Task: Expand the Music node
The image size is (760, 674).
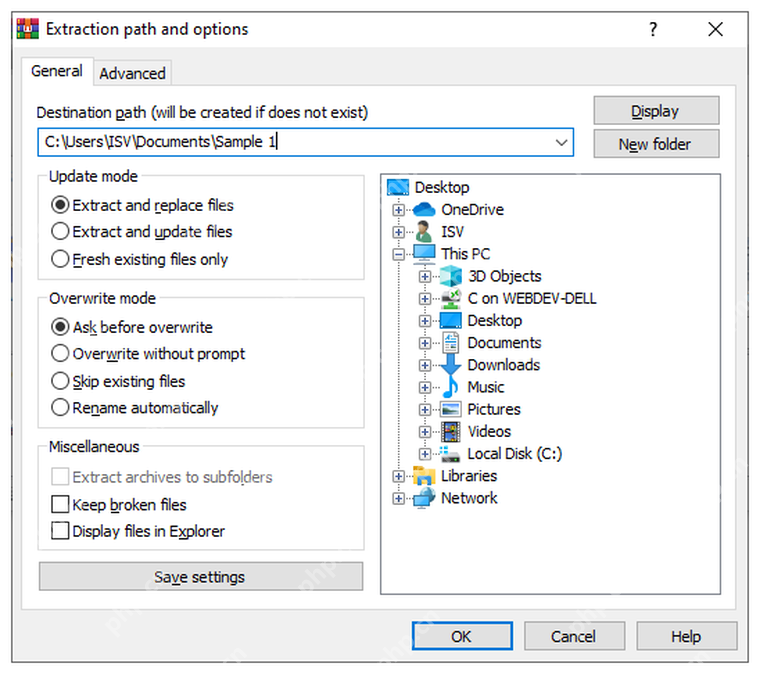Action: coord(425,387)
